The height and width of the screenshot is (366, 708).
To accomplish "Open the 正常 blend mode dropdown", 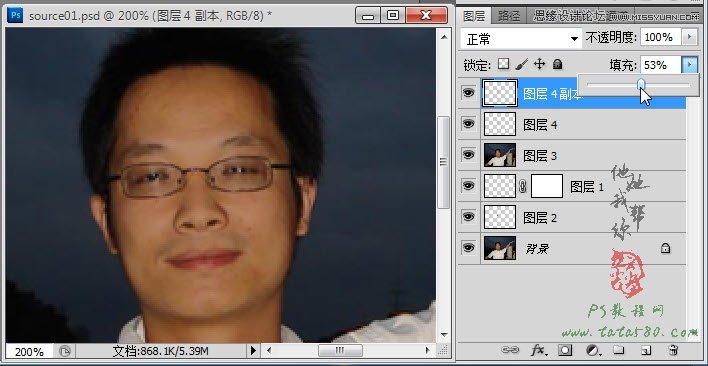I will [x=521, y=39].
